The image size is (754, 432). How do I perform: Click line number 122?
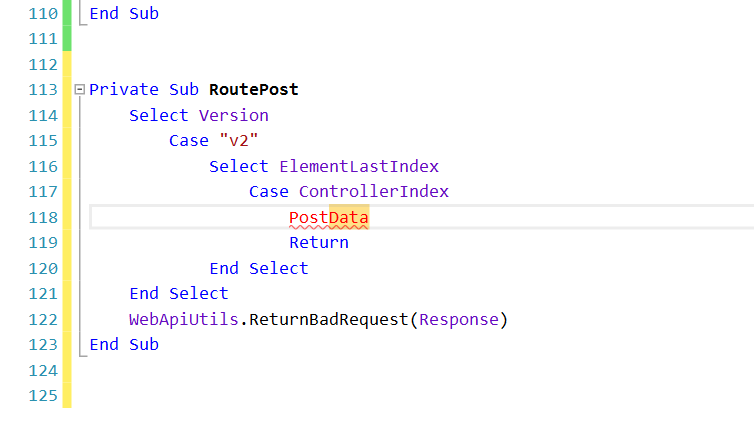[x=43, y=320]
